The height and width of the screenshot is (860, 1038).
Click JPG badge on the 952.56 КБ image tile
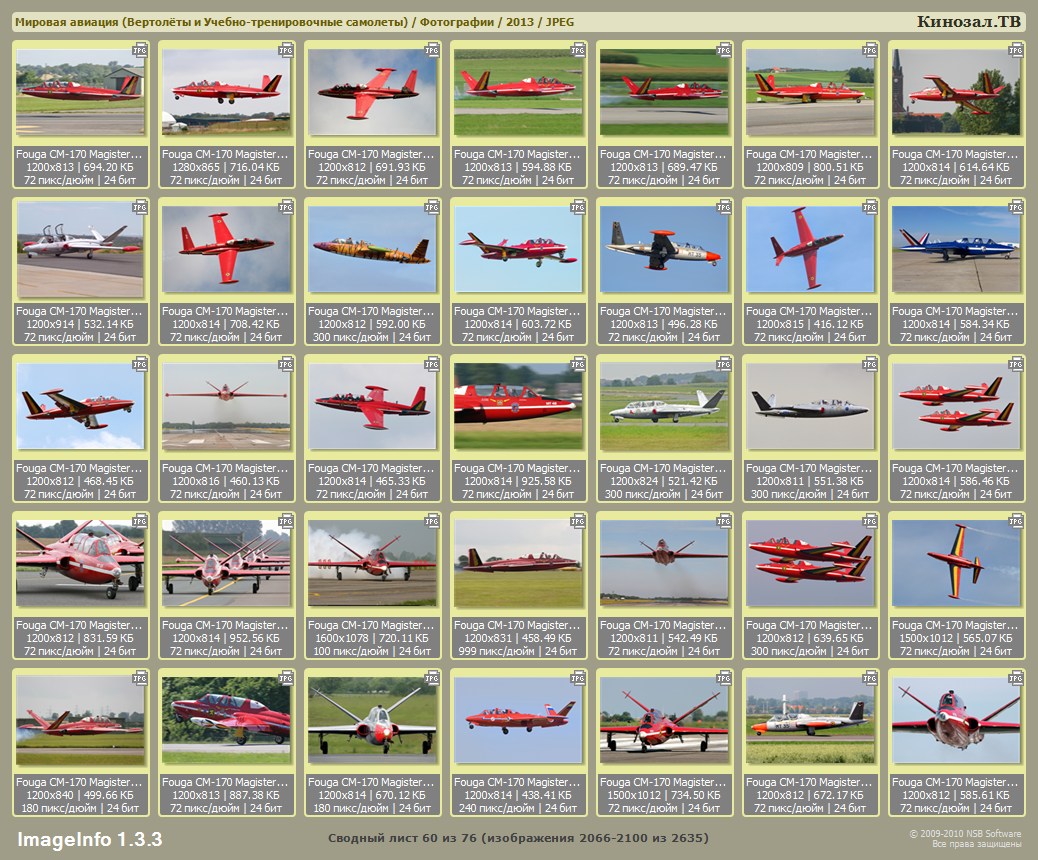(x=286, y=520)
